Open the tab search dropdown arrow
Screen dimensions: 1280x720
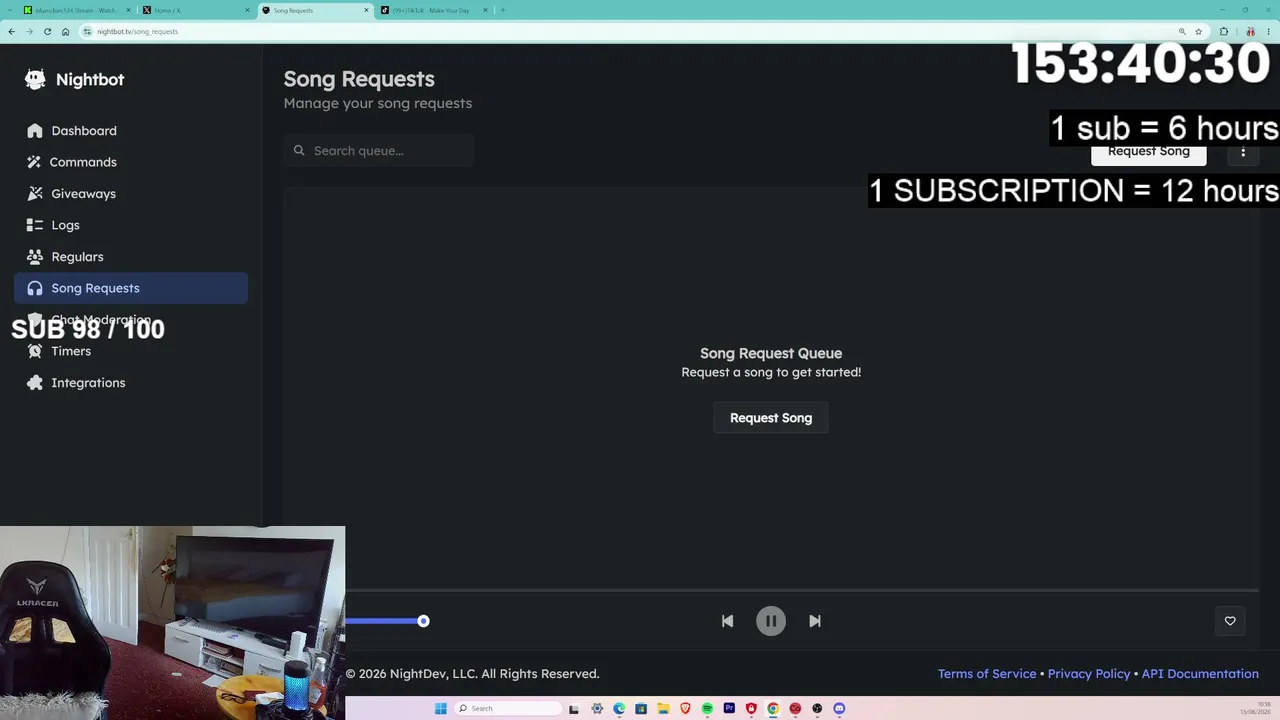[x=9, y=10]
